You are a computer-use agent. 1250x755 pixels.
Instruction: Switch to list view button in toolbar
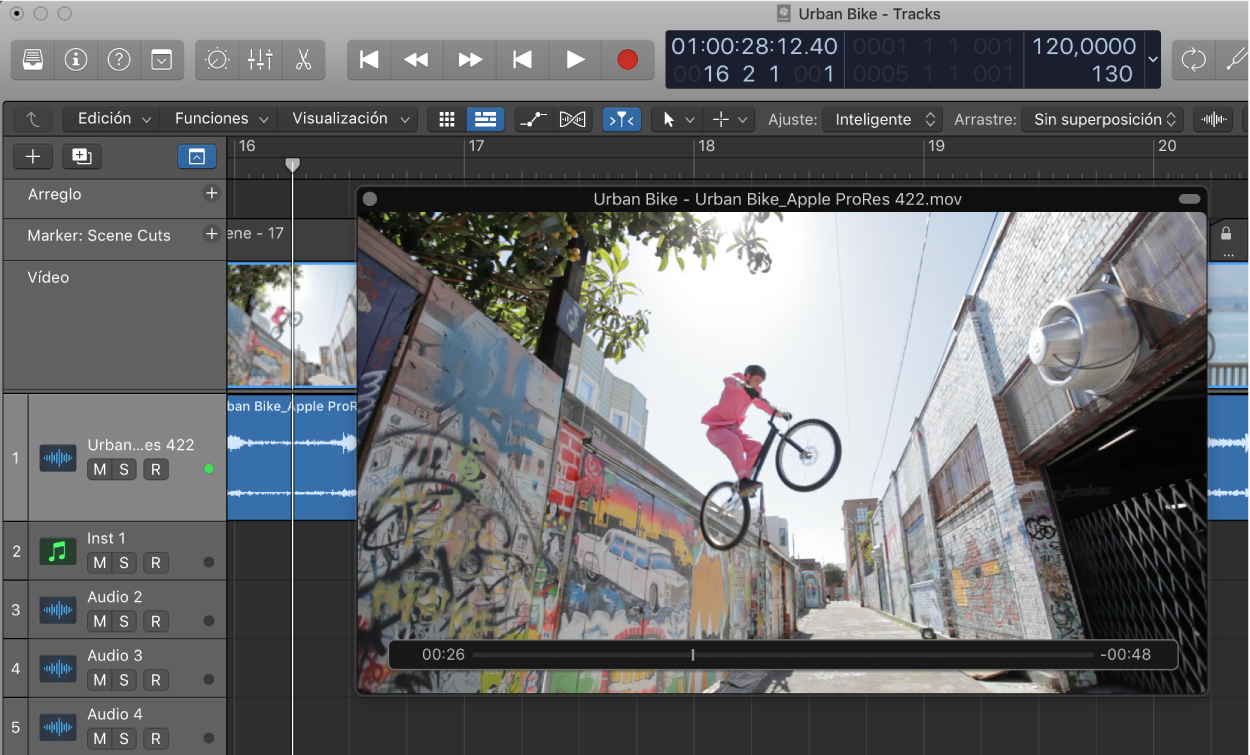[x=485, y=119]
